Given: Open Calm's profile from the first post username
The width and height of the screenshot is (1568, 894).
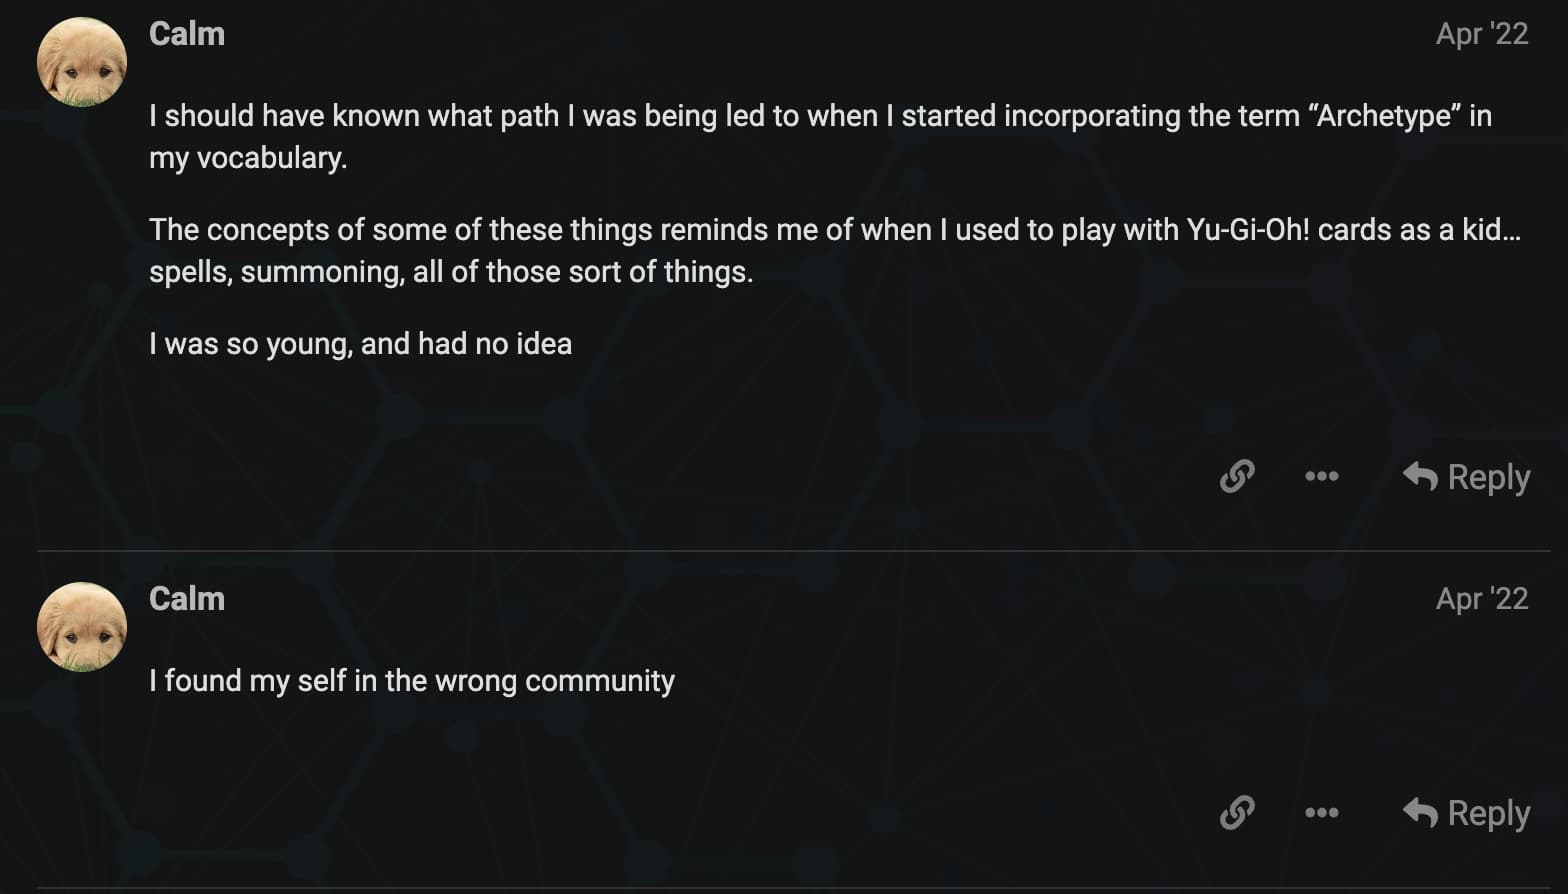Looking at the screenshot, I should pyautogui.click(x=187, y=34).
